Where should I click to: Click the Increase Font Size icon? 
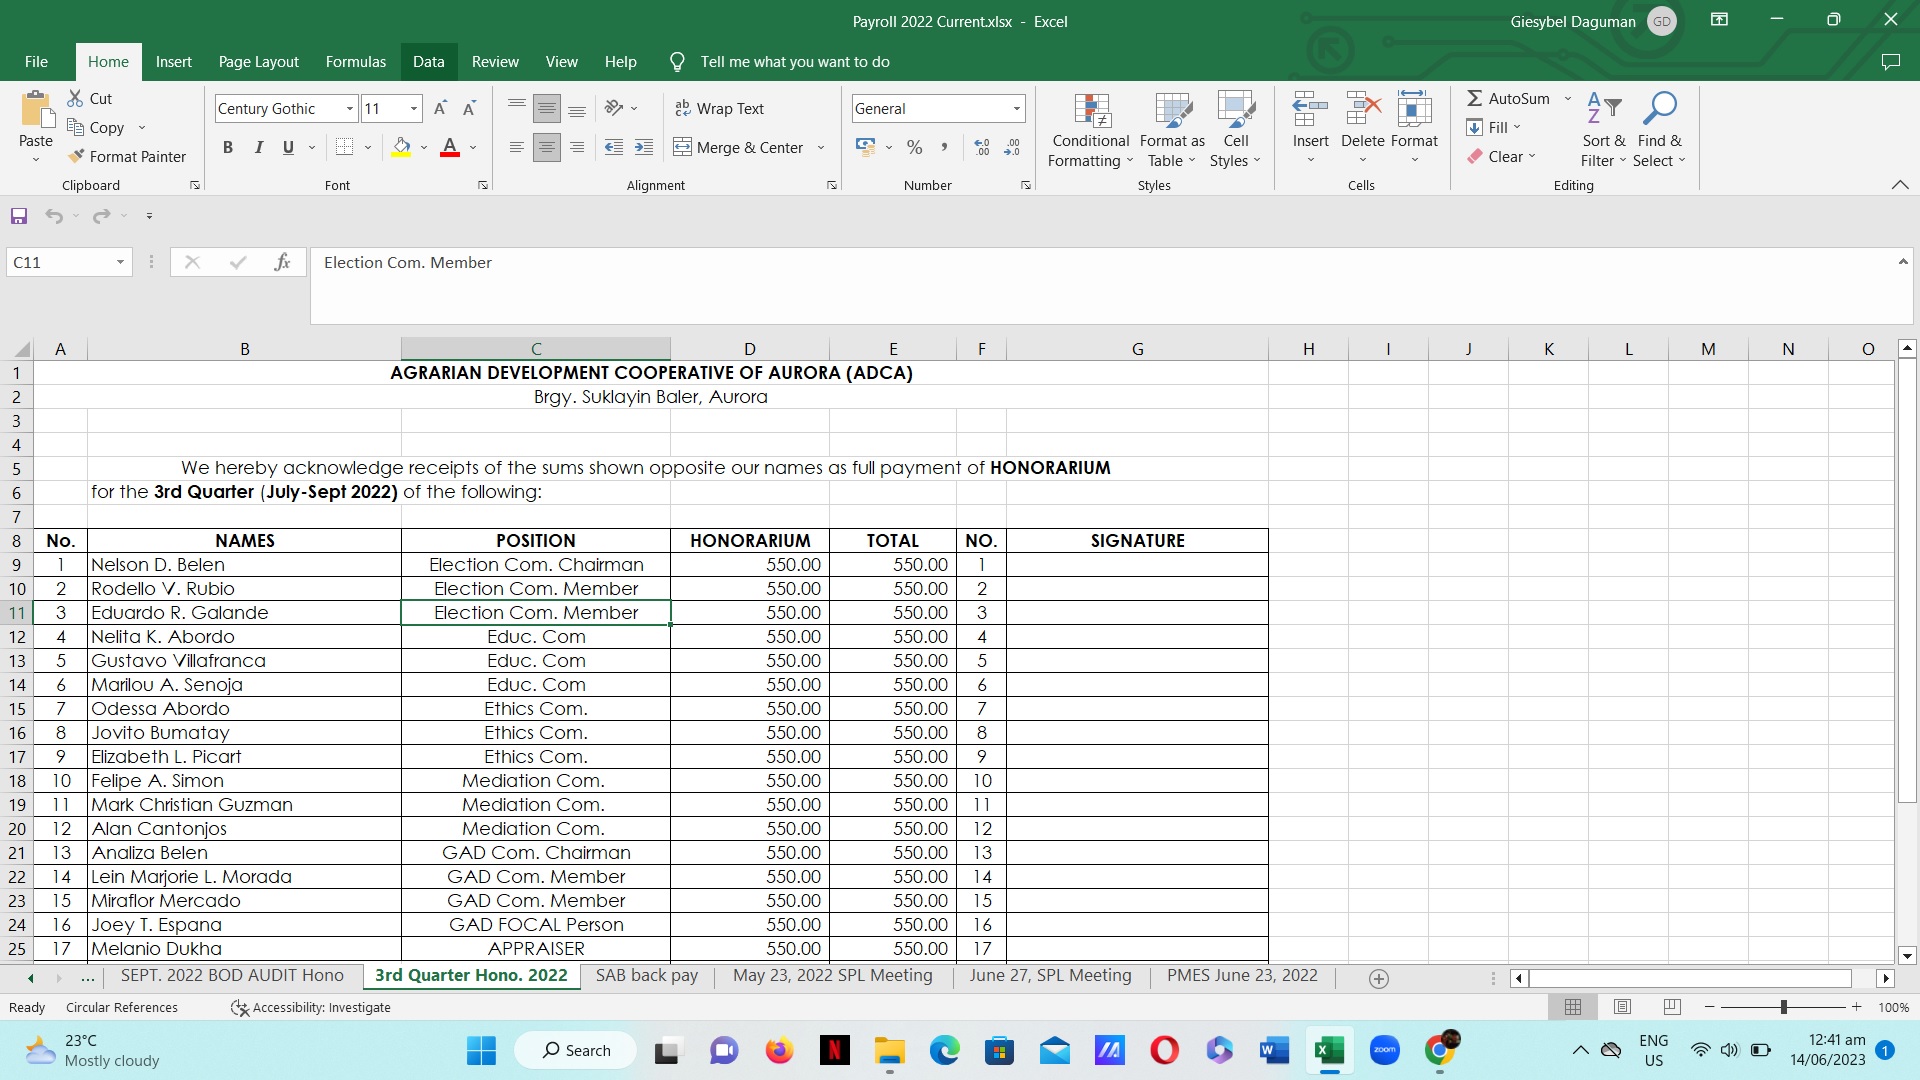440,108
